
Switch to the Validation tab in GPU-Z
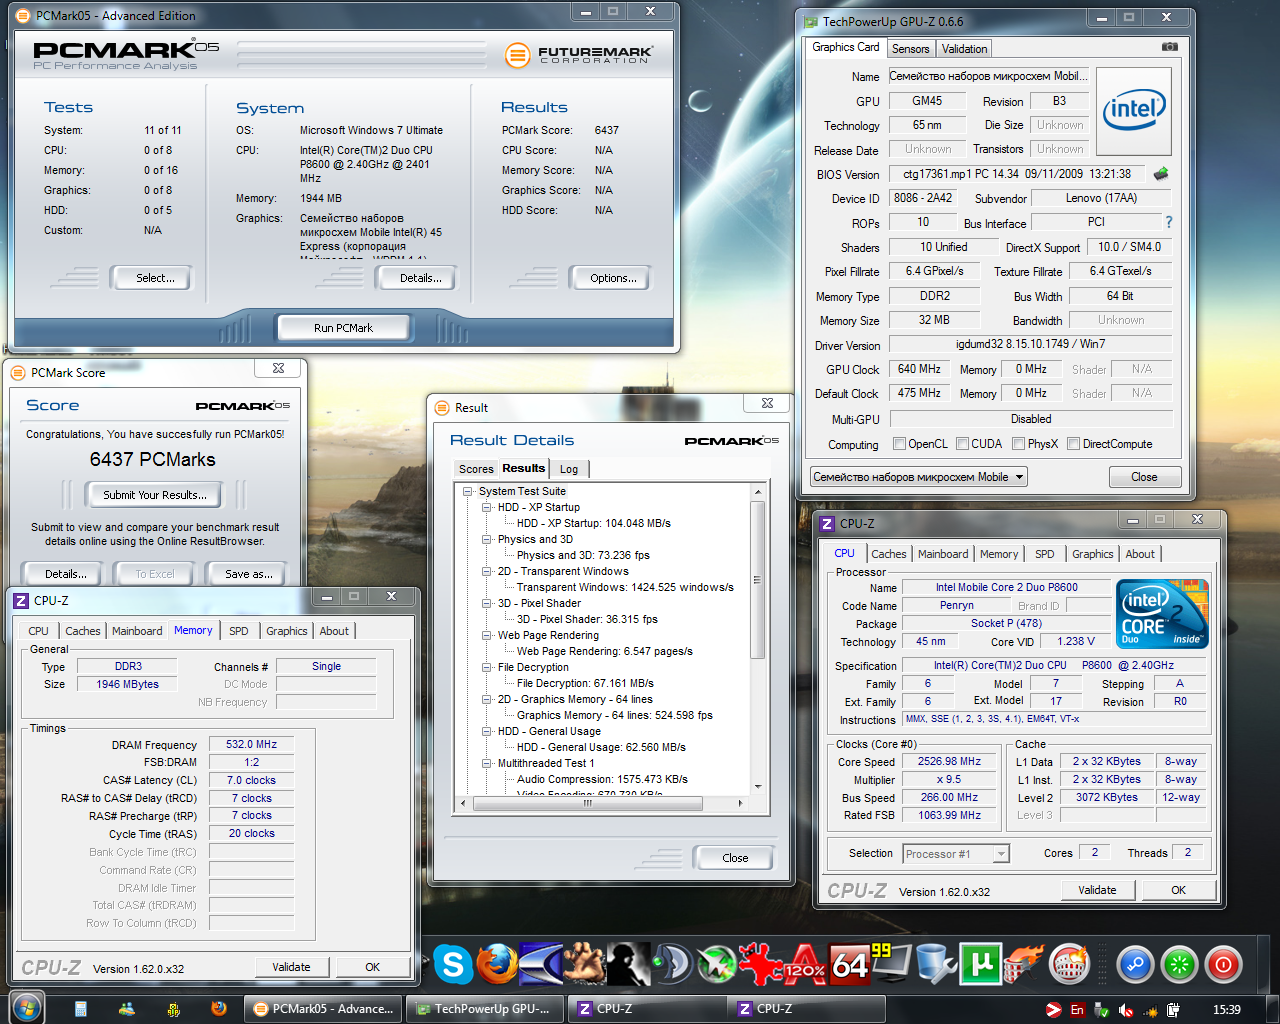pos(964,48)
